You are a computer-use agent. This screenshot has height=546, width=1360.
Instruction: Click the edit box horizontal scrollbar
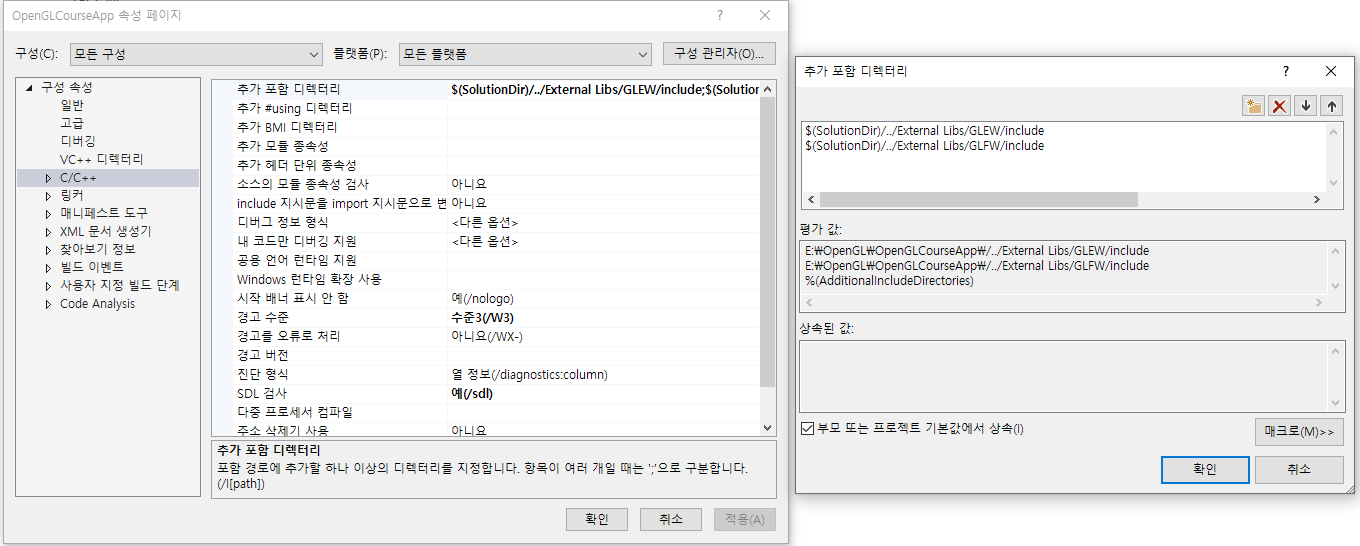[x=978, y=200]
